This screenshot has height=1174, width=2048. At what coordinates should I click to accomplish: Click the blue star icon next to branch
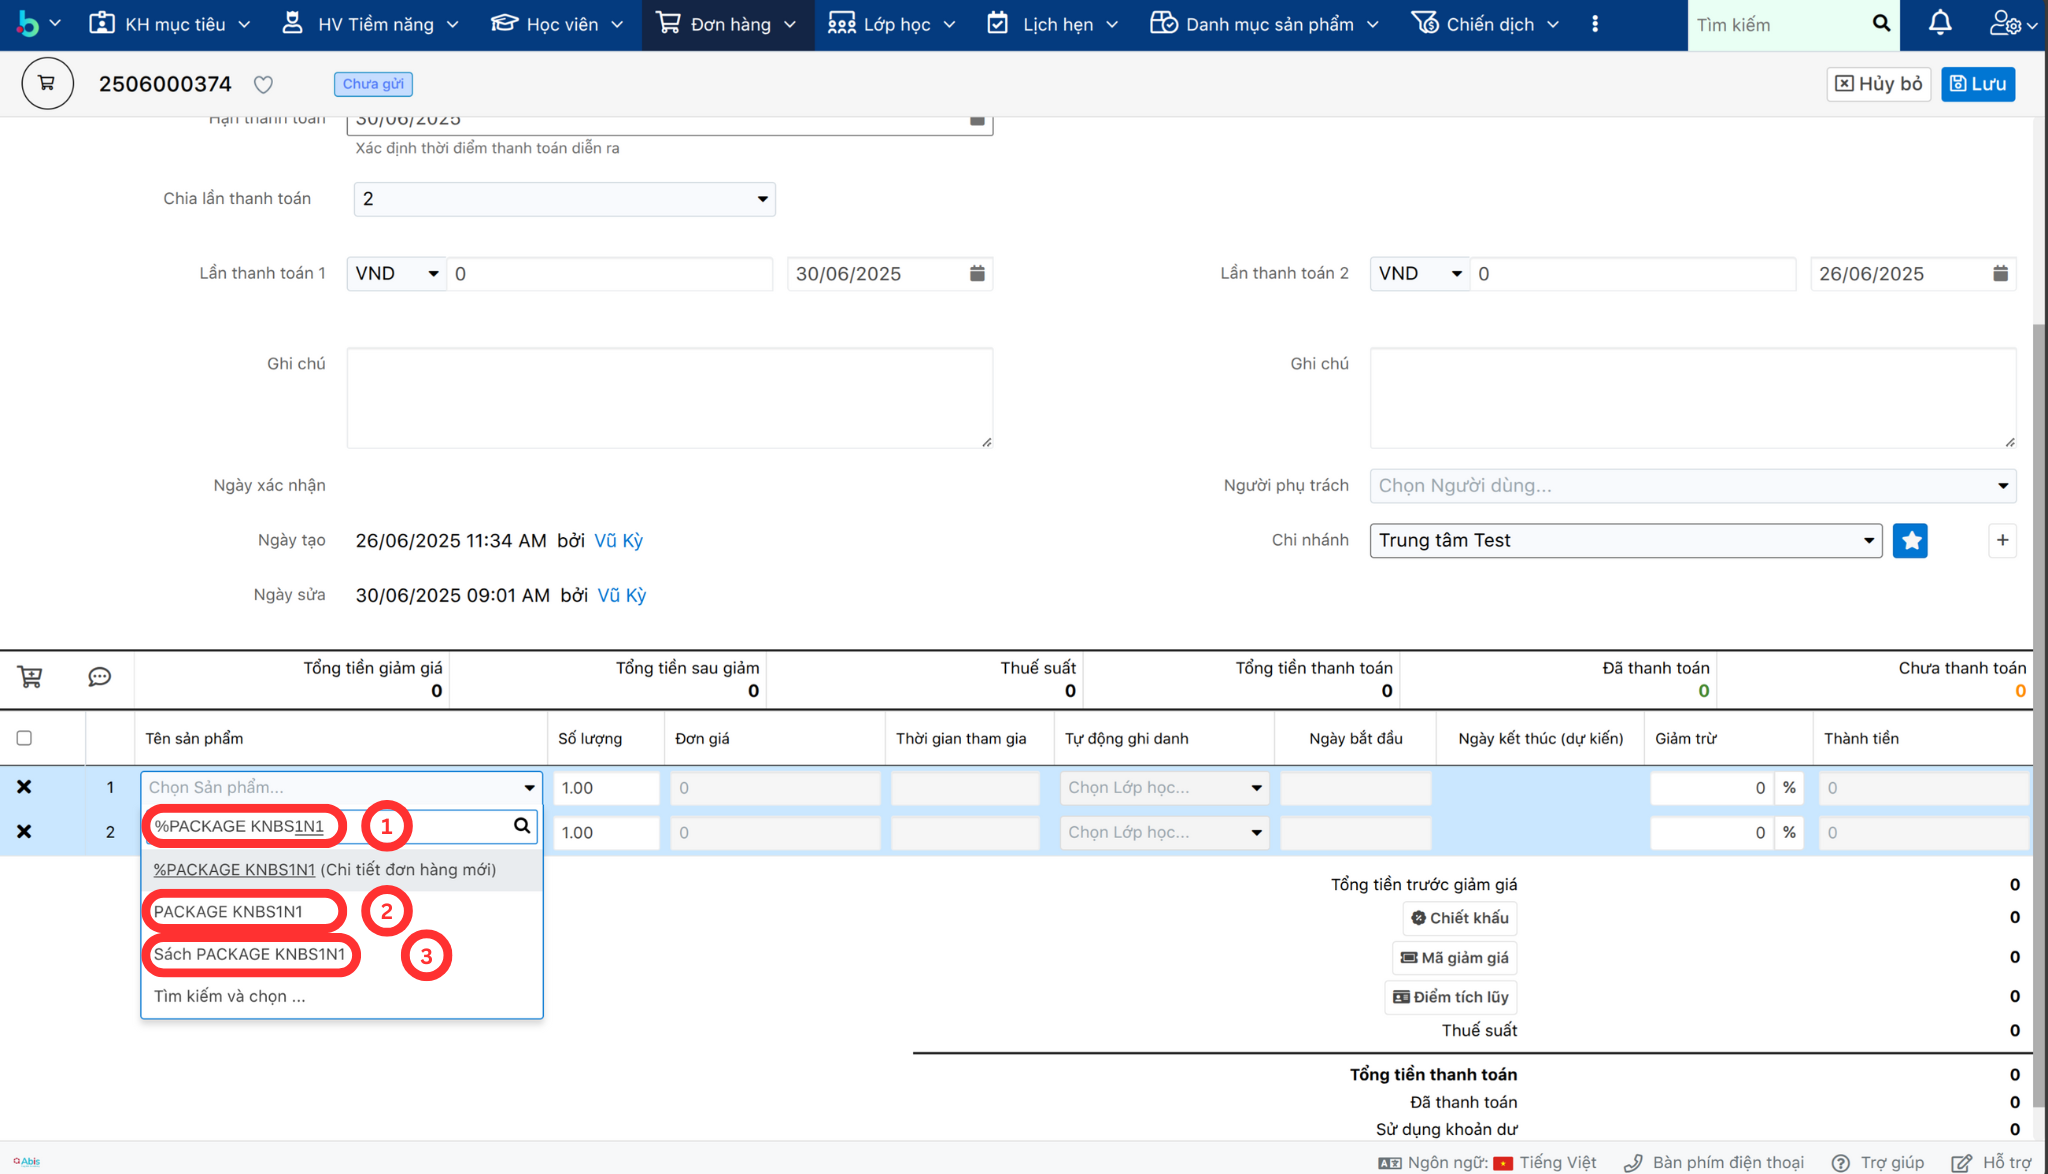click(1909, 541)
